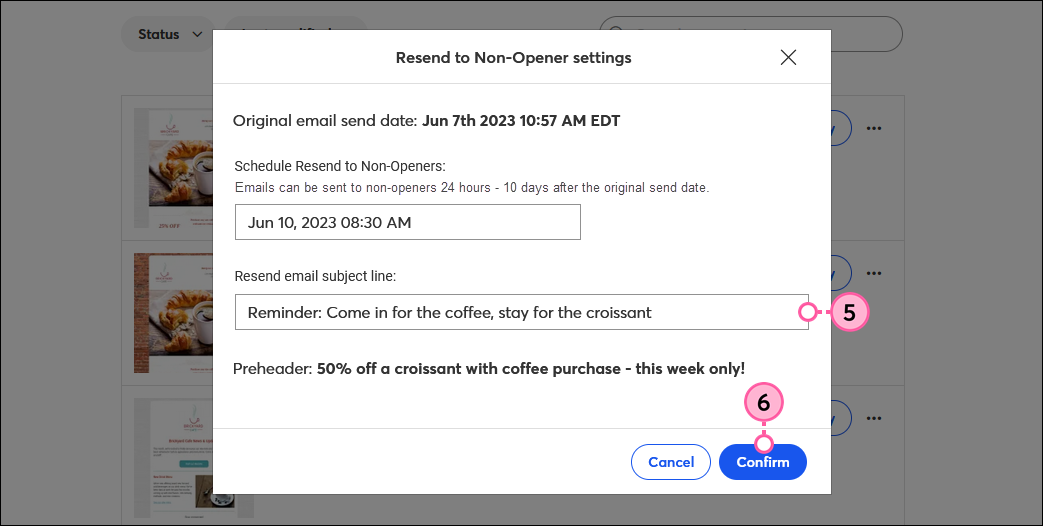Confirm the resend settings
The image size is (1043, 526).
pos(762,462)
